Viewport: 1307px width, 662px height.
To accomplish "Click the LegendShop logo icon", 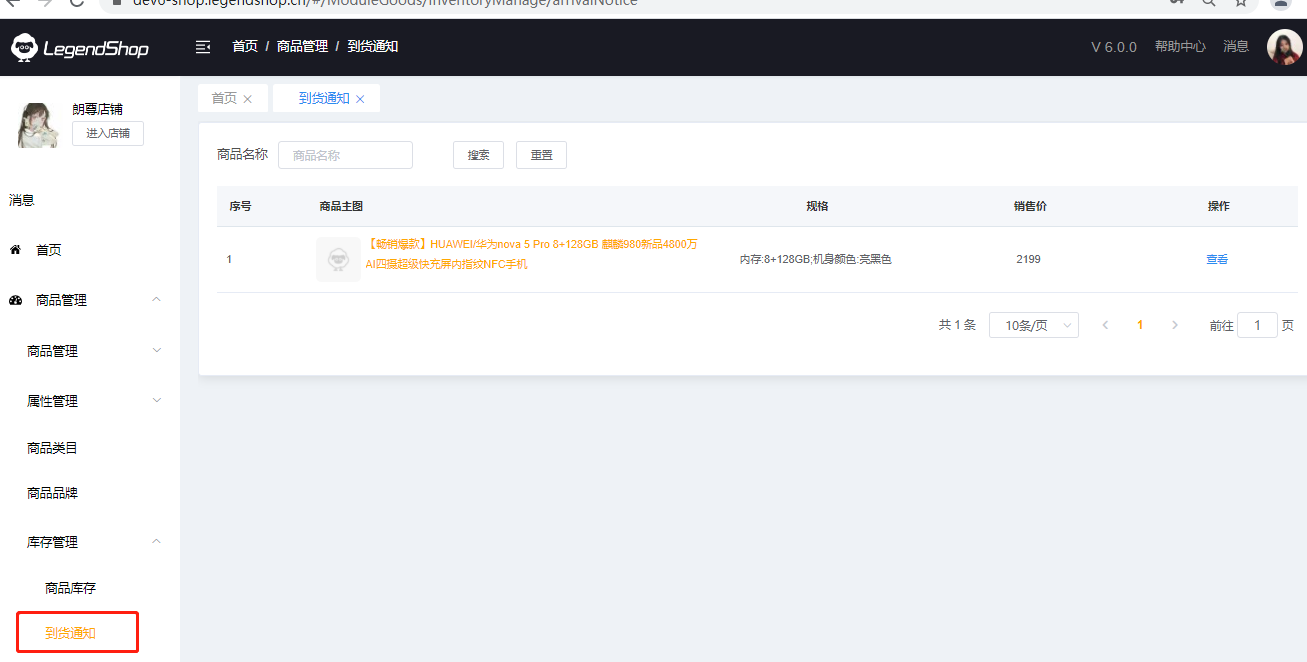I will click(x=23, y=47).
